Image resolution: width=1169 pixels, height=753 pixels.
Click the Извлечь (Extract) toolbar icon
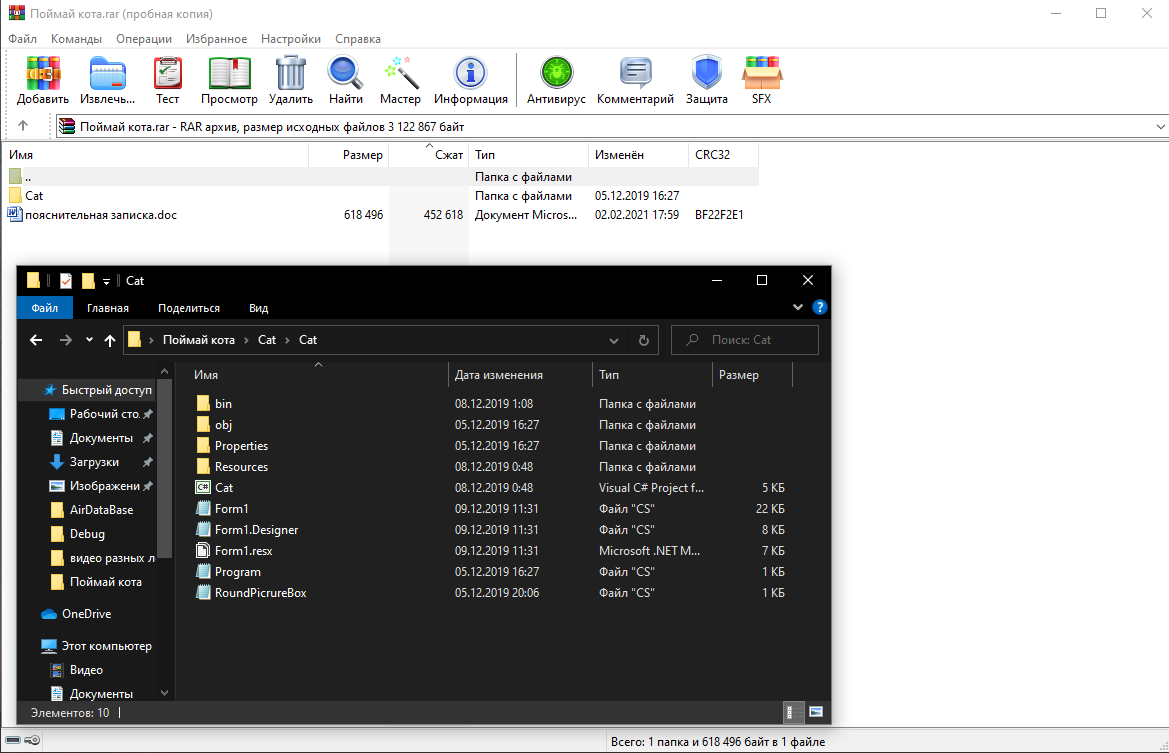108,80
